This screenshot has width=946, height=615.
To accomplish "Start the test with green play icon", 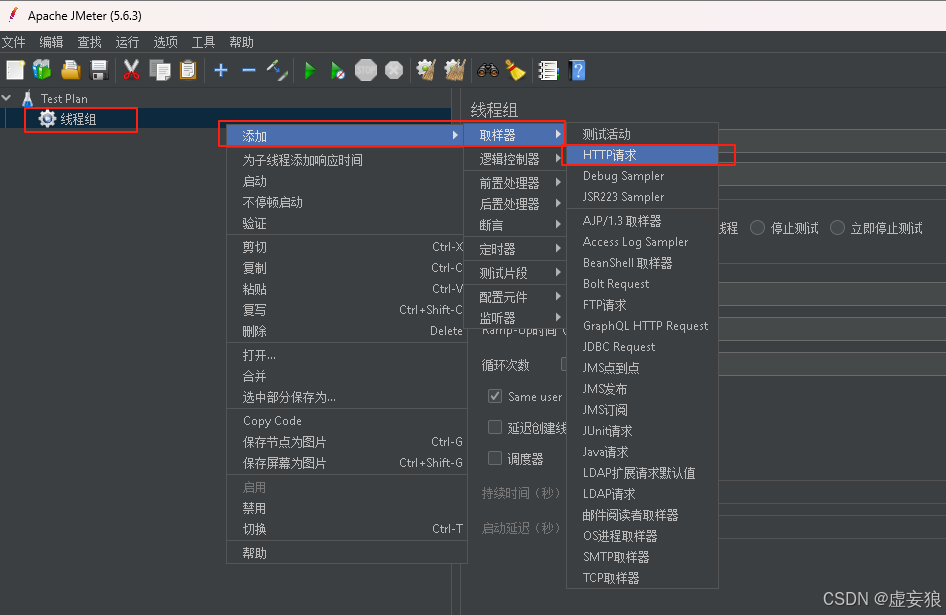I will [310, 70].
